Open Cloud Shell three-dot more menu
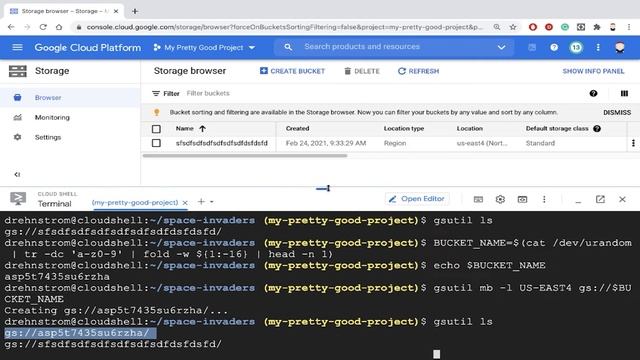The image size is (640, 360). (544, 199)
